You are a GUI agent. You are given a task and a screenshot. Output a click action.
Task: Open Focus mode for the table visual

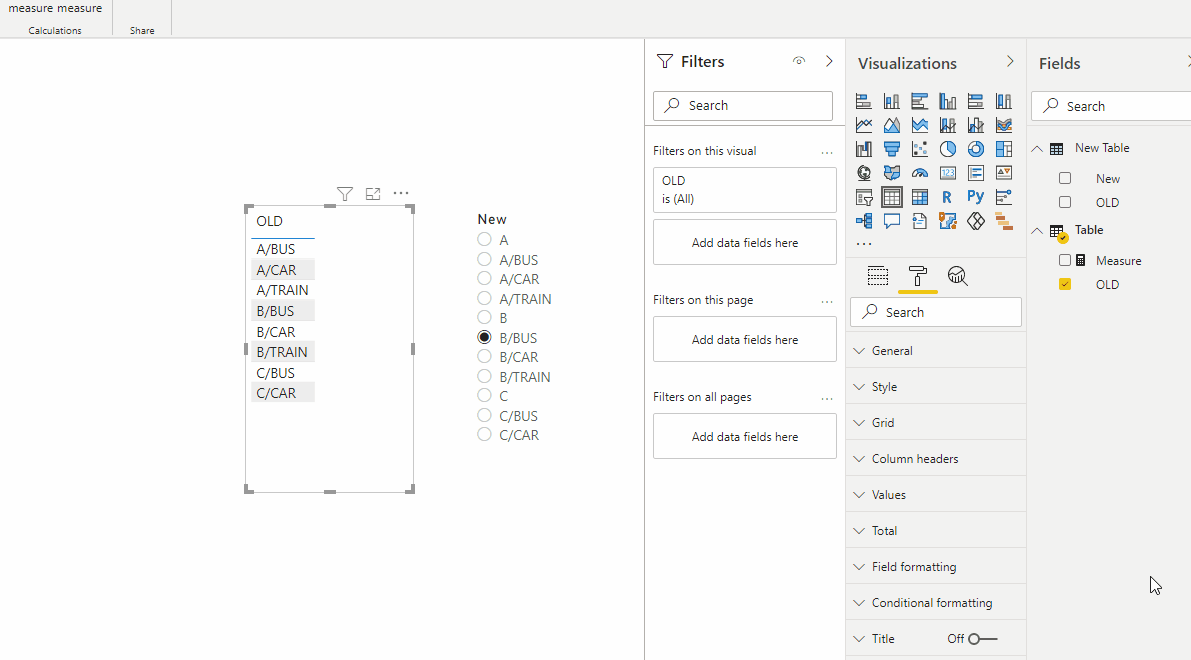tap(373, 194)
